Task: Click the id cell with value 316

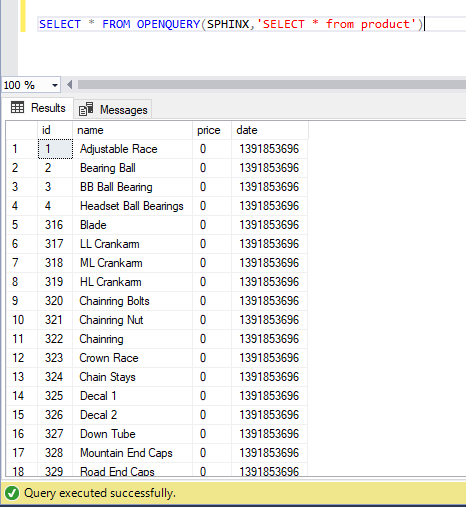Action: 55,225
